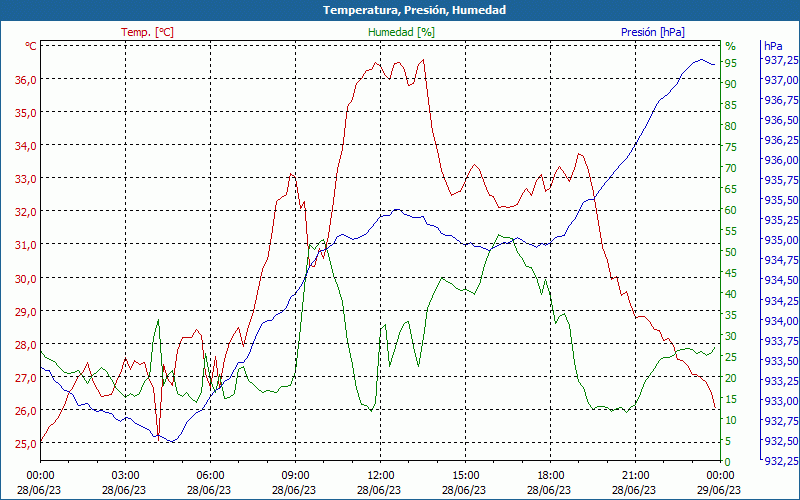
Task: Click the 75 humidity axis value
Action: (x=731, y=147)
